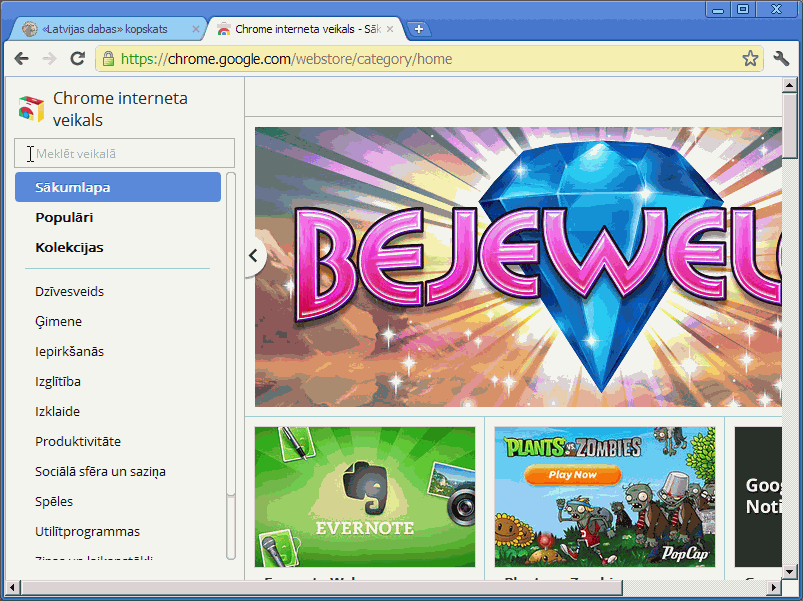Bookmark this page with the star icon
Screen dimensions: 803x601
pos(750,59)
